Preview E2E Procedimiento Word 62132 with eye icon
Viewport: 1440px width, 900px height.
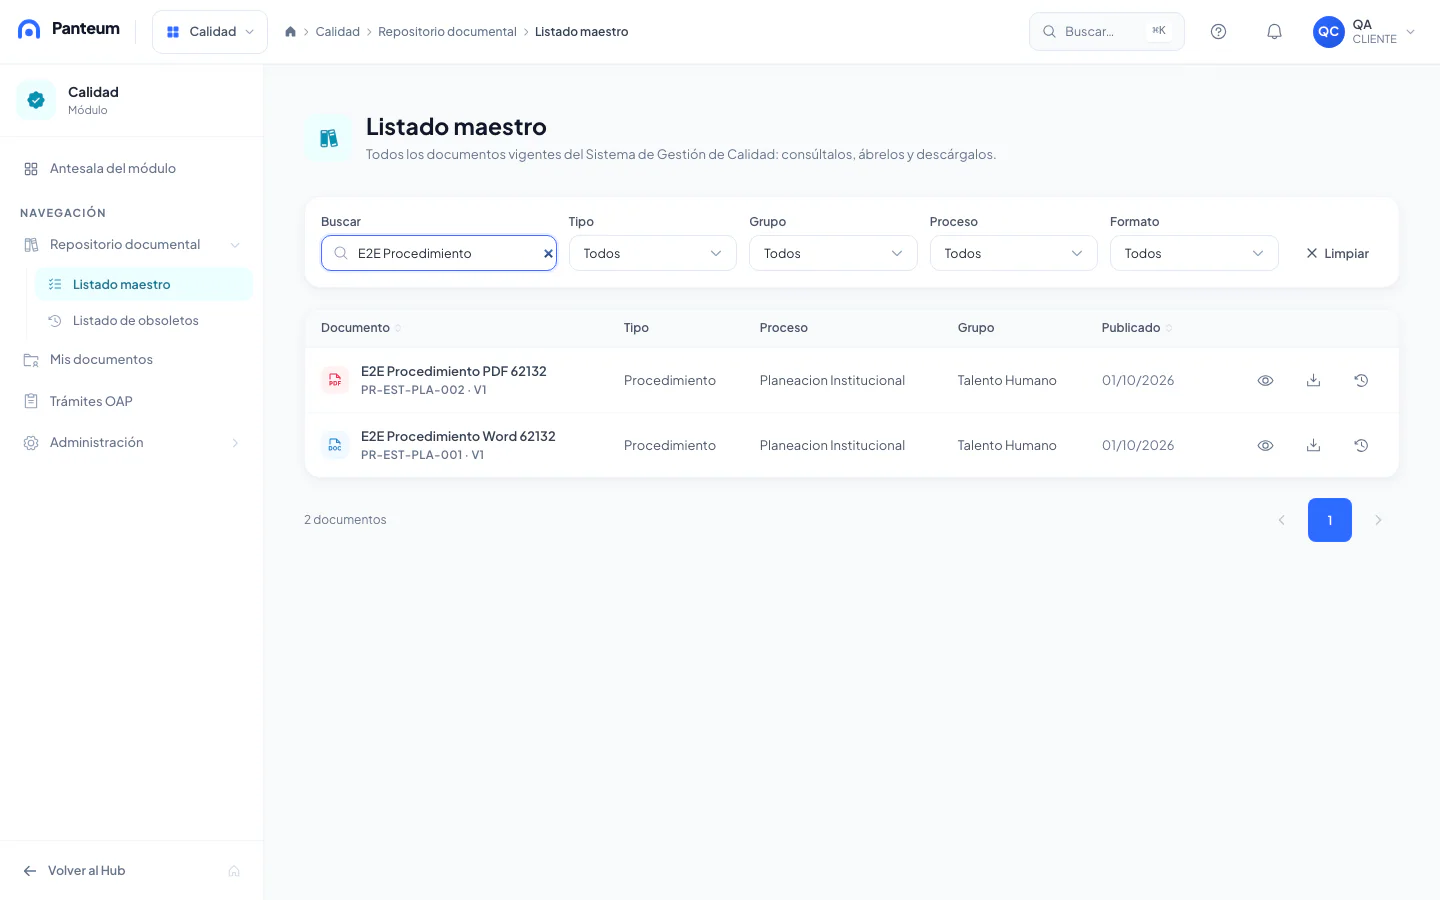(x=1265, y=445)
